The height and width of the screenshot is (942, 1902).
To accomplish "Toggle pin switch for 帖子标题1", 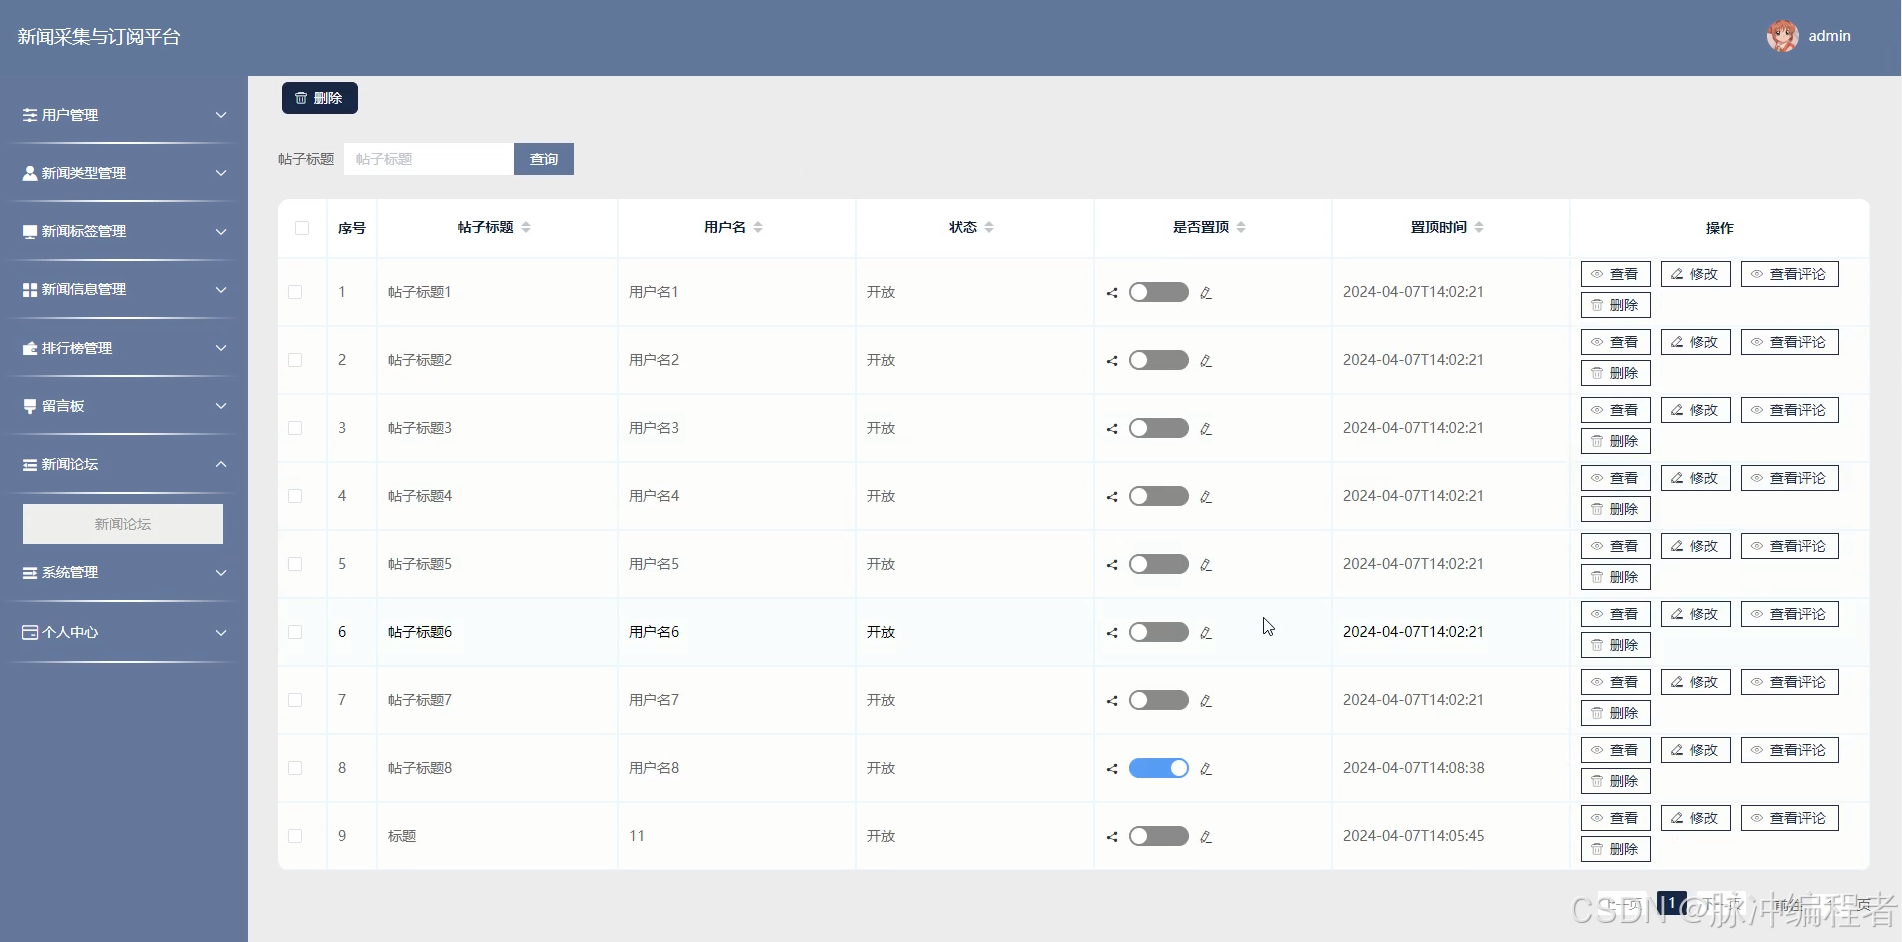I will click(x=1159, y=292).
